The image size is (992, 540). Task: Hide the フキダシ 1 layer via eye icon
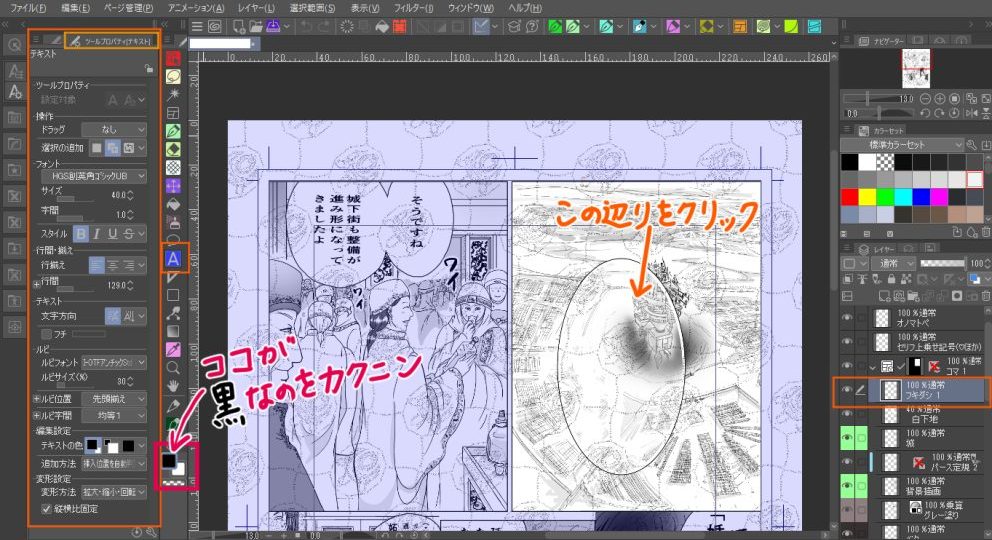pyautogui.click(x=847, y=390)
